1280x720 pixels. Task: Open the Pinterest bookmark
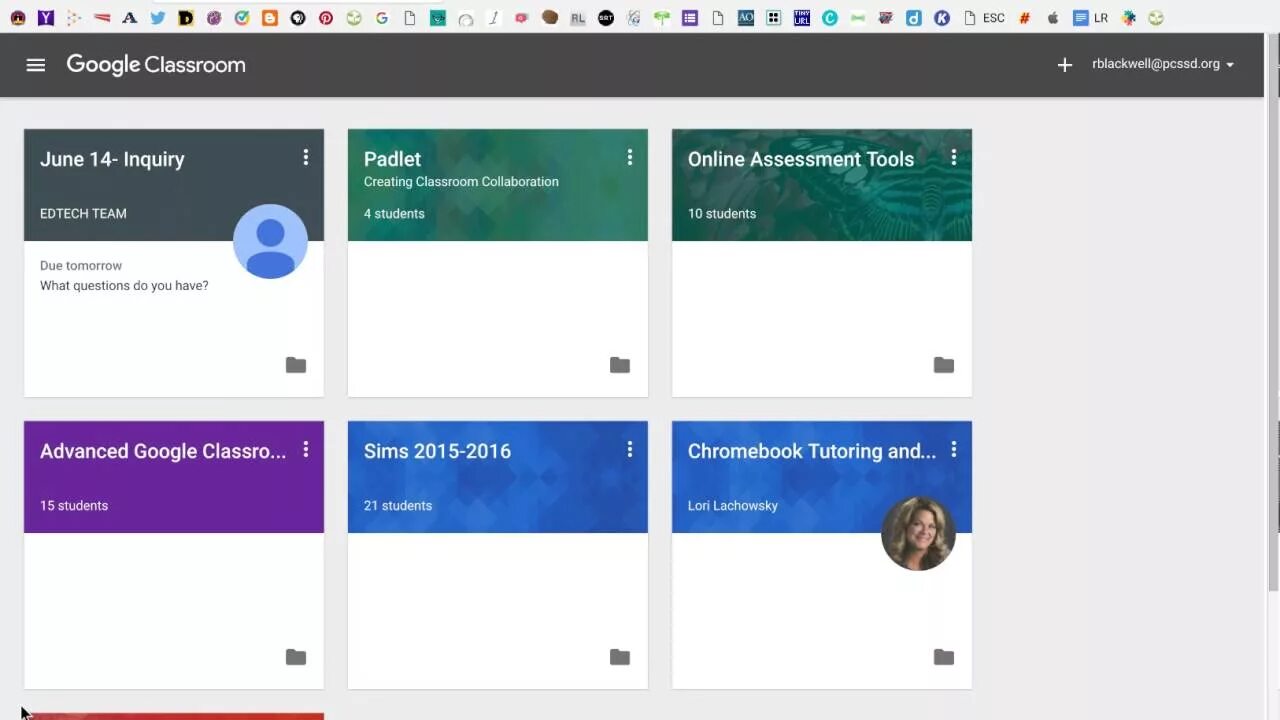click(x=325, y=17)
